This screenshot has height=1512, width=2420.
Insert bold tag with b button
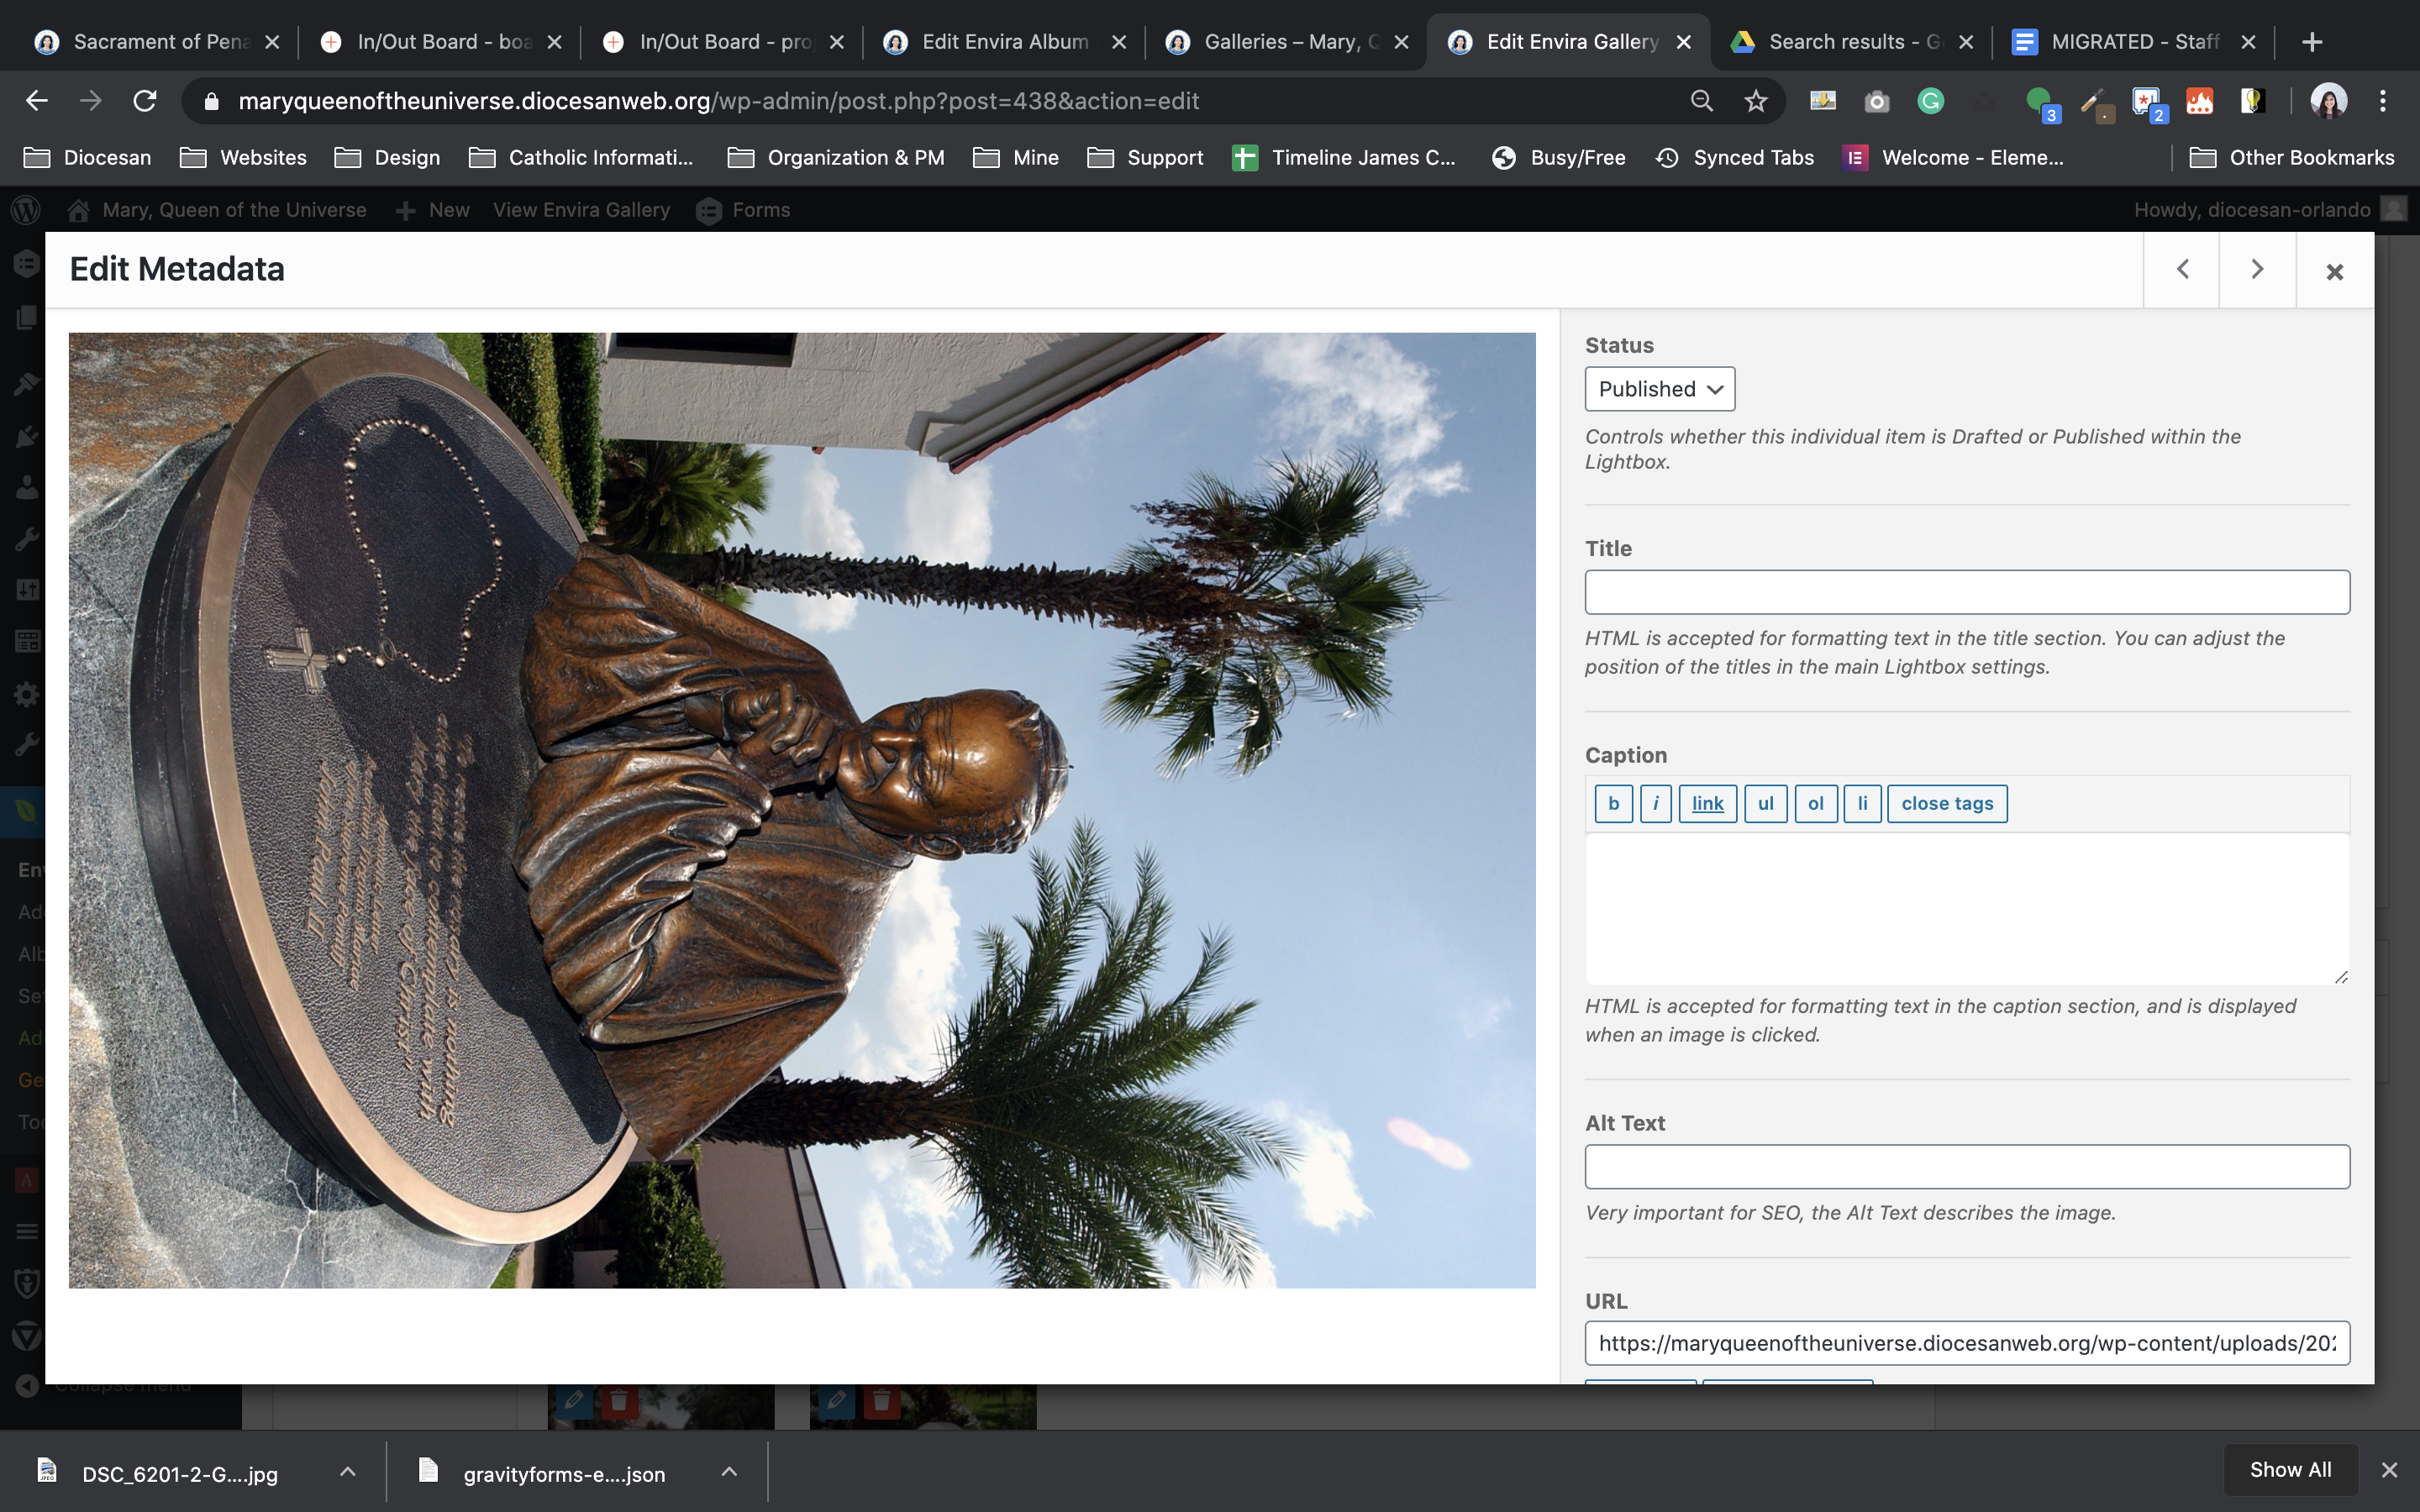pos(1613,803)
